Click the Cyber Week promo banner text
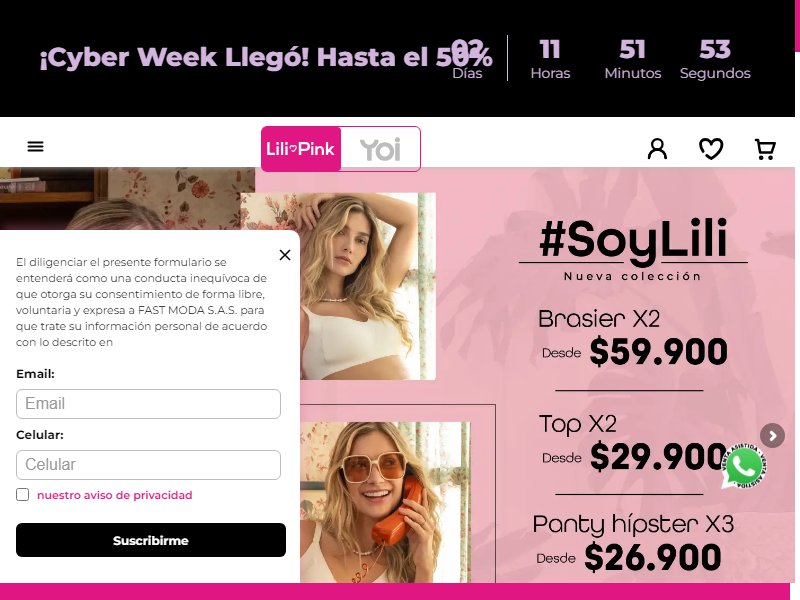This screenshot has height=600, width=800. pyautogui.click(x=266, y=57)
